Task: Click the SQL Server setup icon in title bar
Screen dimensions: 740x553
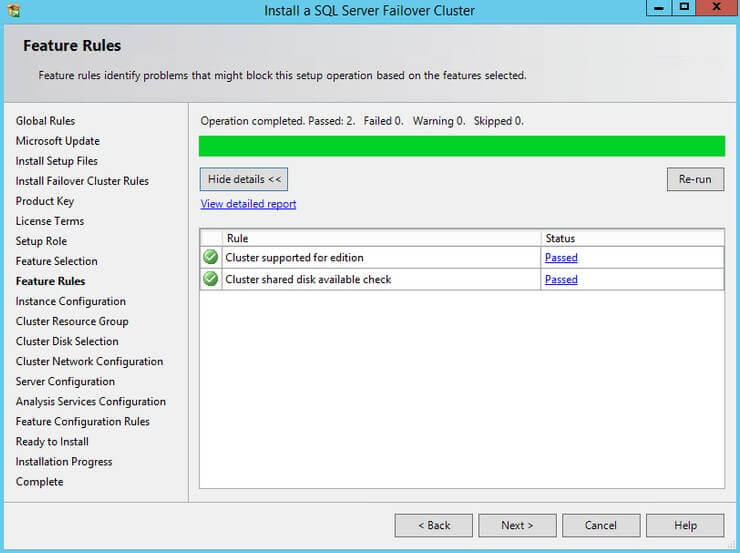Action: coord(12,11)
